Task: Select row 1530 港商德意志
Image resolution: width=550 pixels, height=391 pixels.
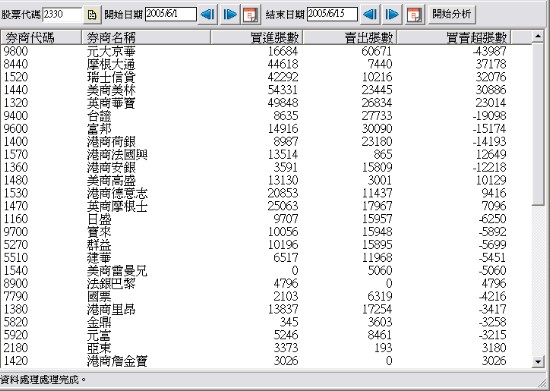Action: [x=266, y=193]
